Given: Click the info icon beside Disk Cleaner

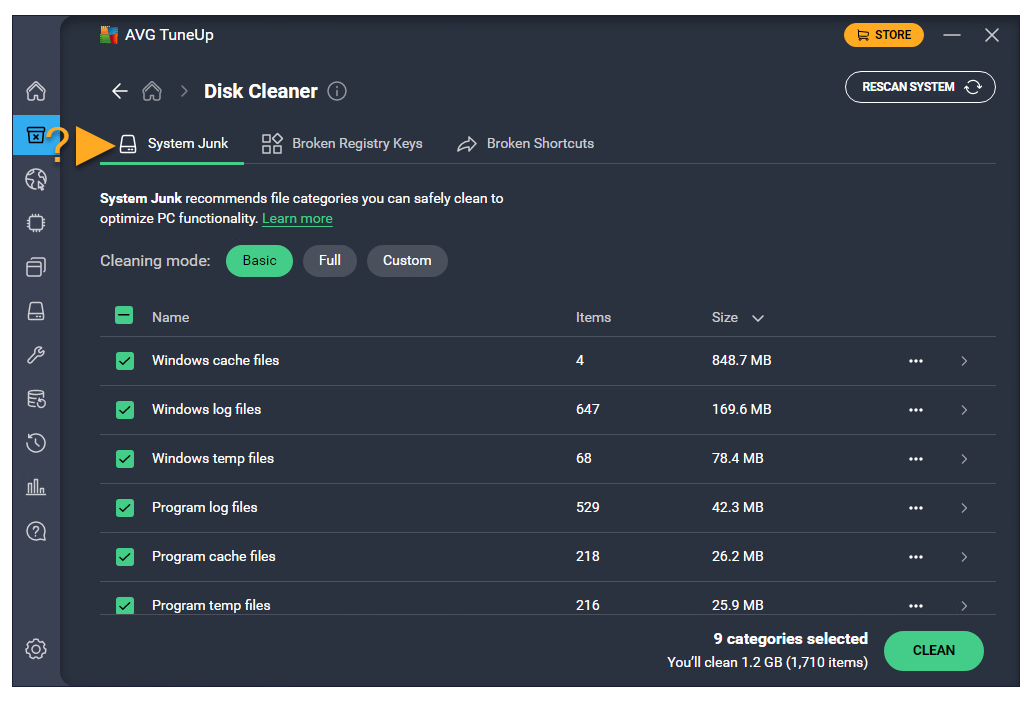Looking at the screenshot, I should 337,91.
